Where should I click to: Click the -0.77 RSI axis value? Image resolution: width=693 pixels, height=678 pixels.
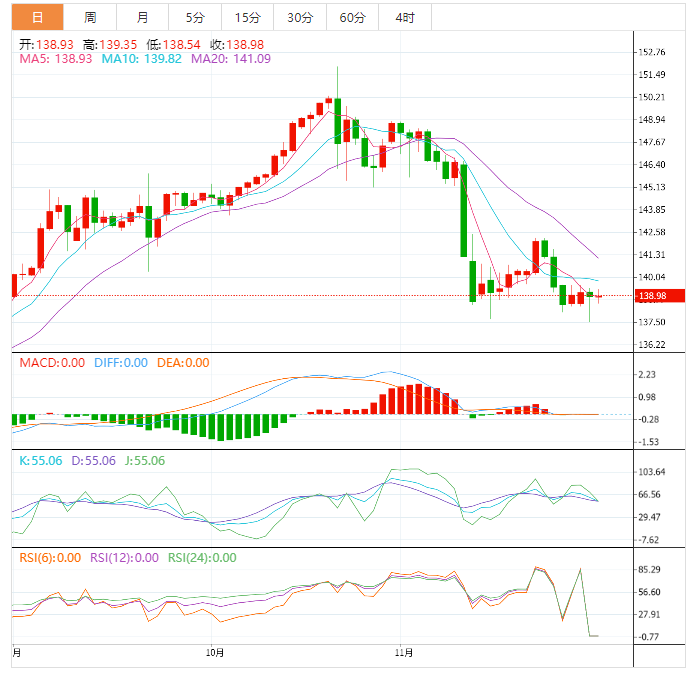(648, 637)
